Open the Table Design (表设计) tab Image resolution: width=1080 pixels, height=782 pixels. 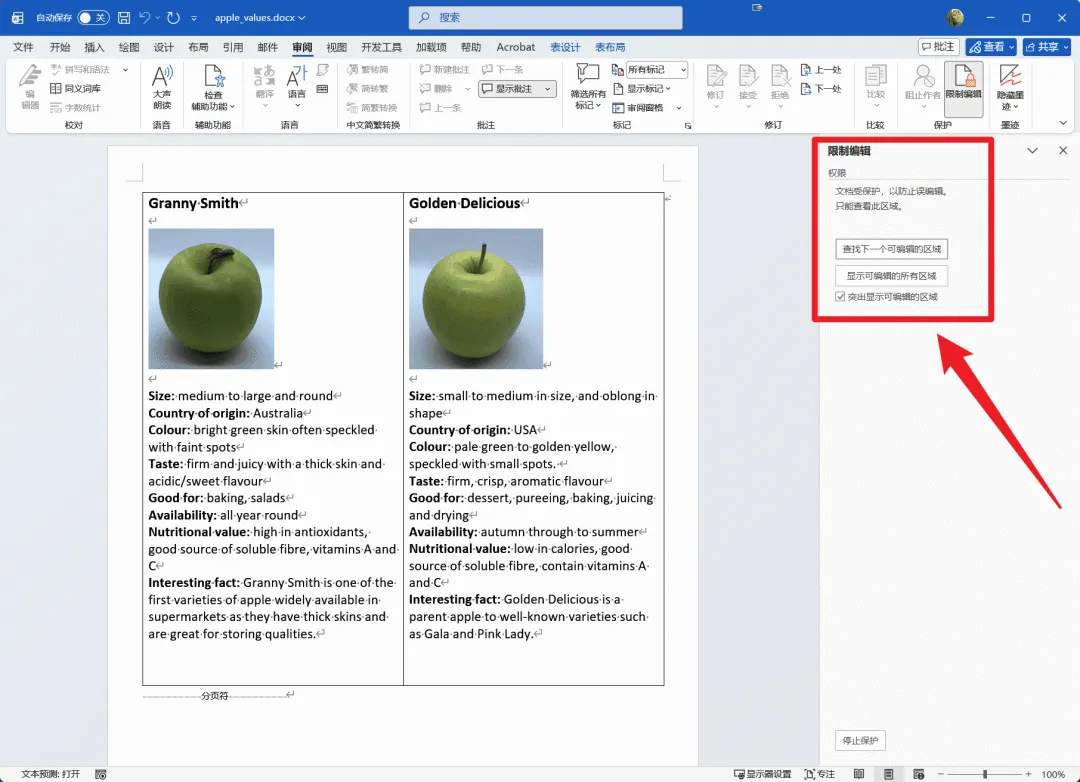coord(565,47)
